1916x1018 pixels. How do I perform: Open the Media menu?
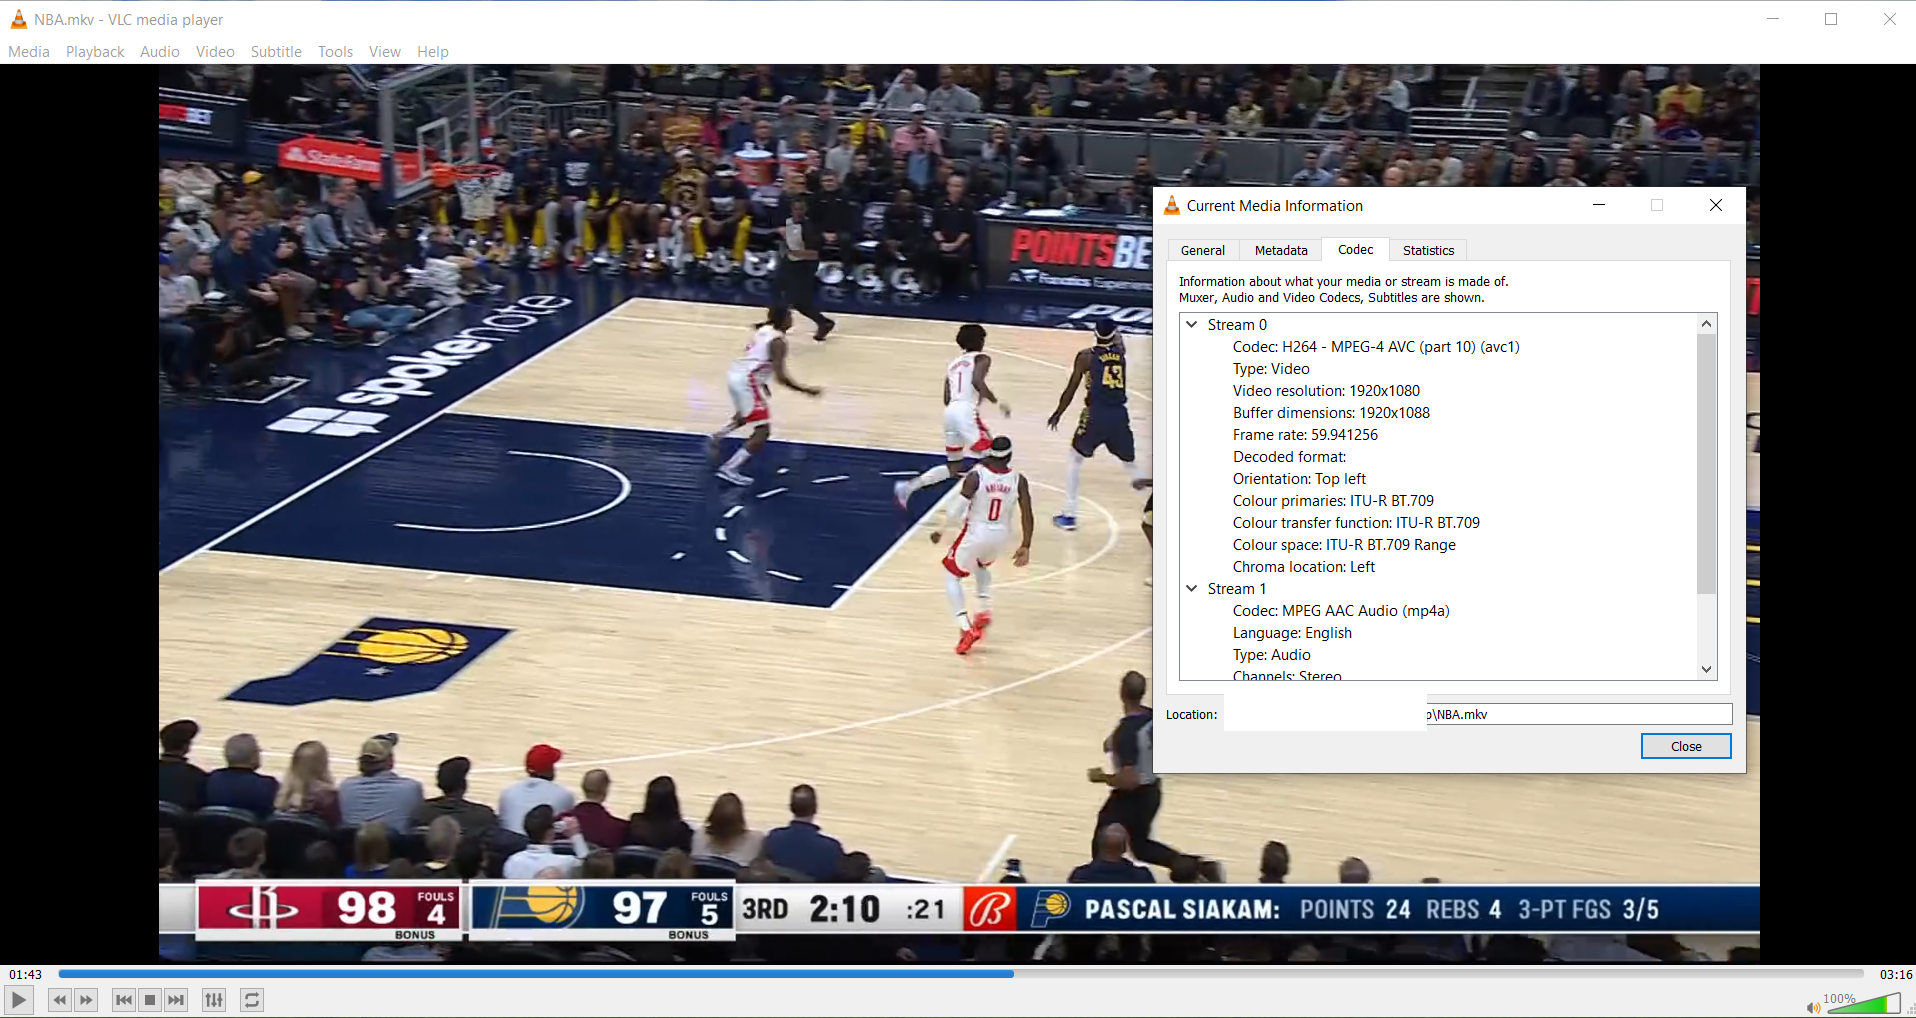[29, 52]
